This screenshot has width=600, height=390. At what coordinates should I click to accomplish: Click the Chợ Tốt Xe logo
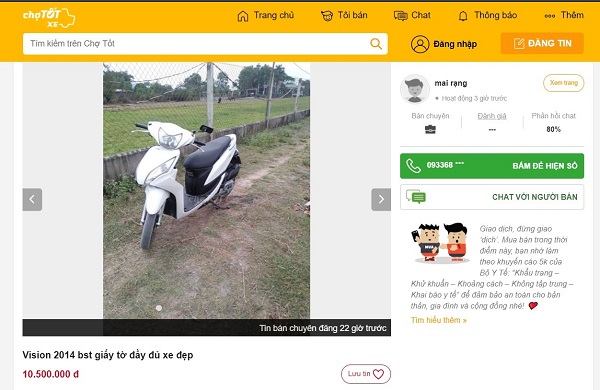click(49, 18)
